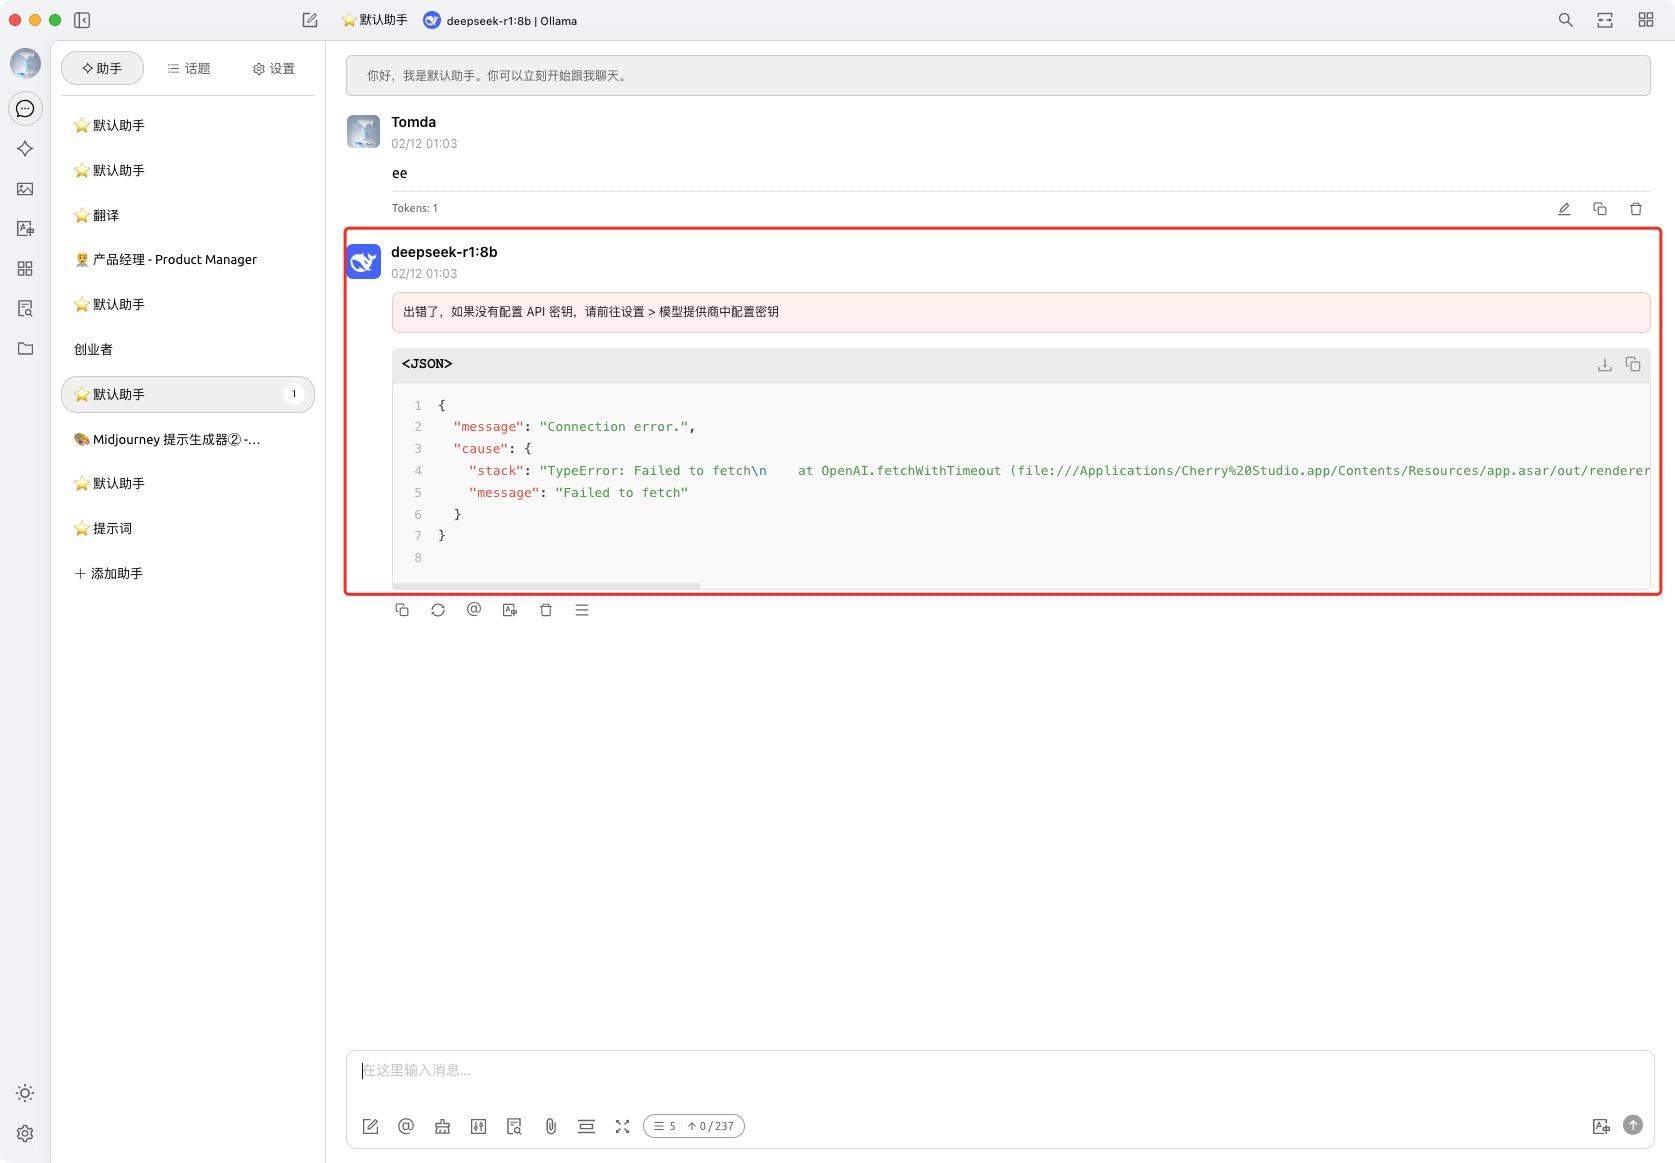1675x1163 pixels.
Task: Translate the deepseek-r1:8b reply
Action: pyautogui.click(x=510, y=610)
